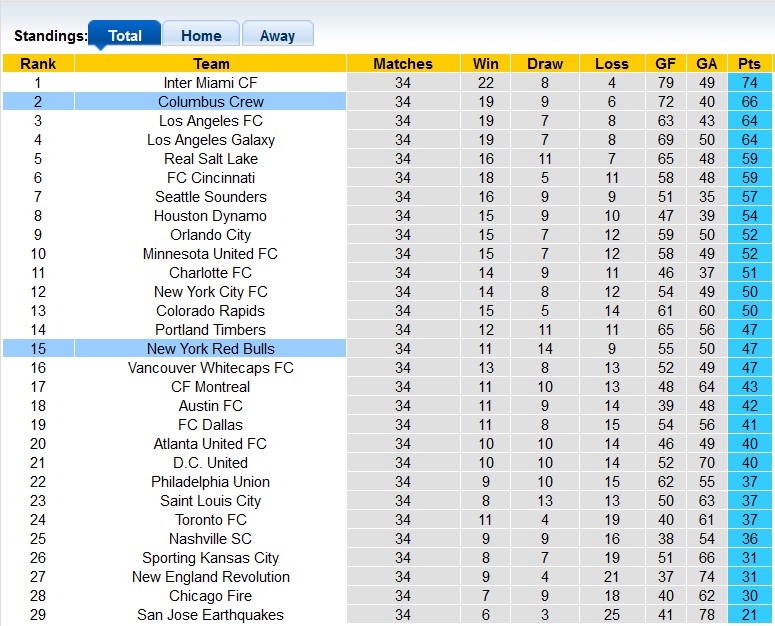Open the Columbus Crew team page
775x626 pixels.
(211, 102)
